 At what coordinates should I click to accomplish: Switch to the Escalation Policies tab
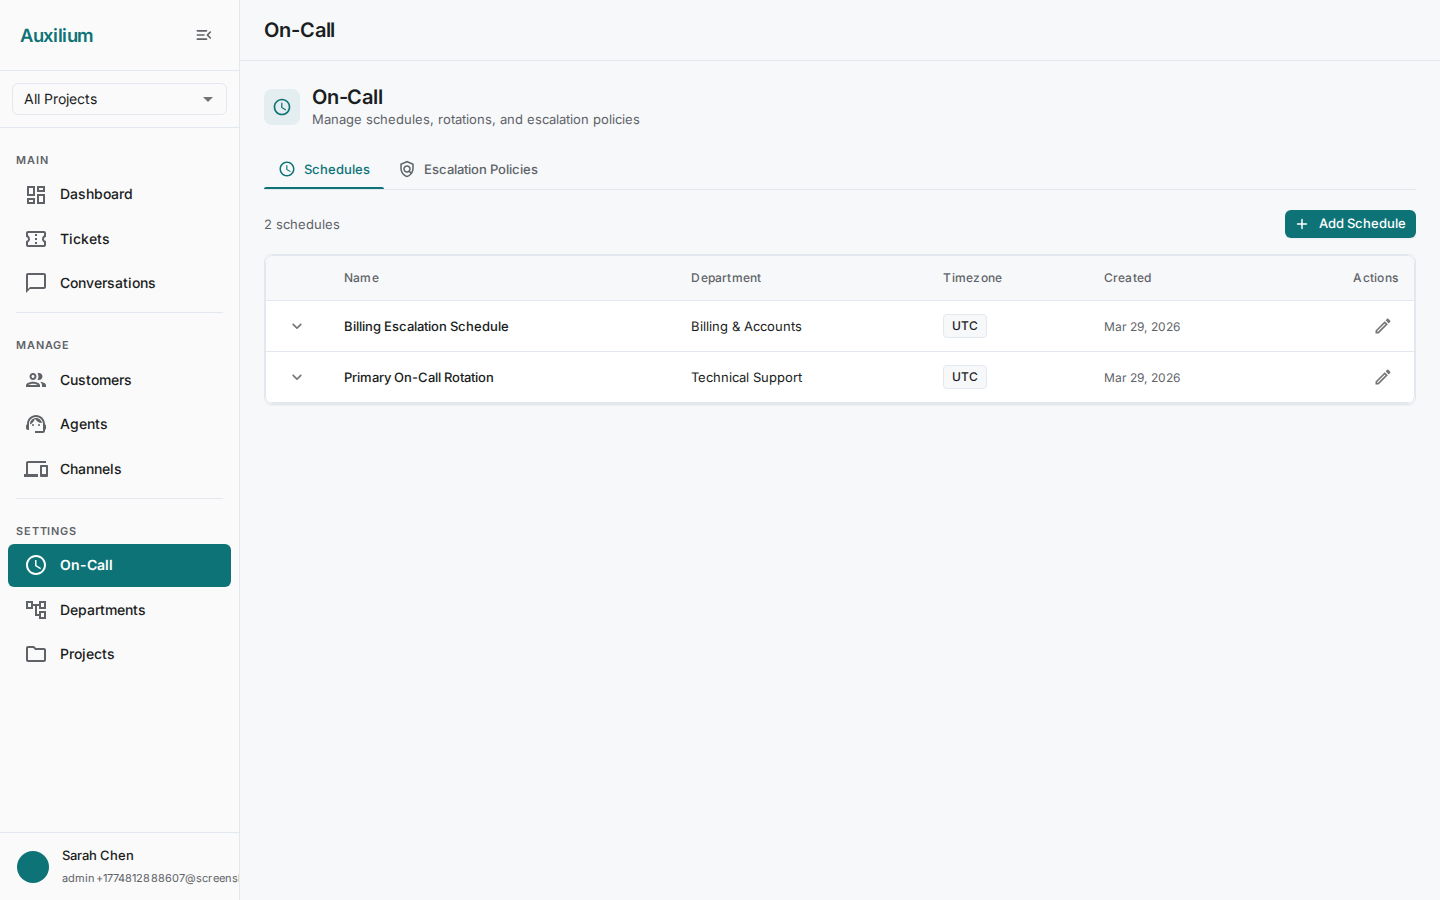tap(468, 170)
